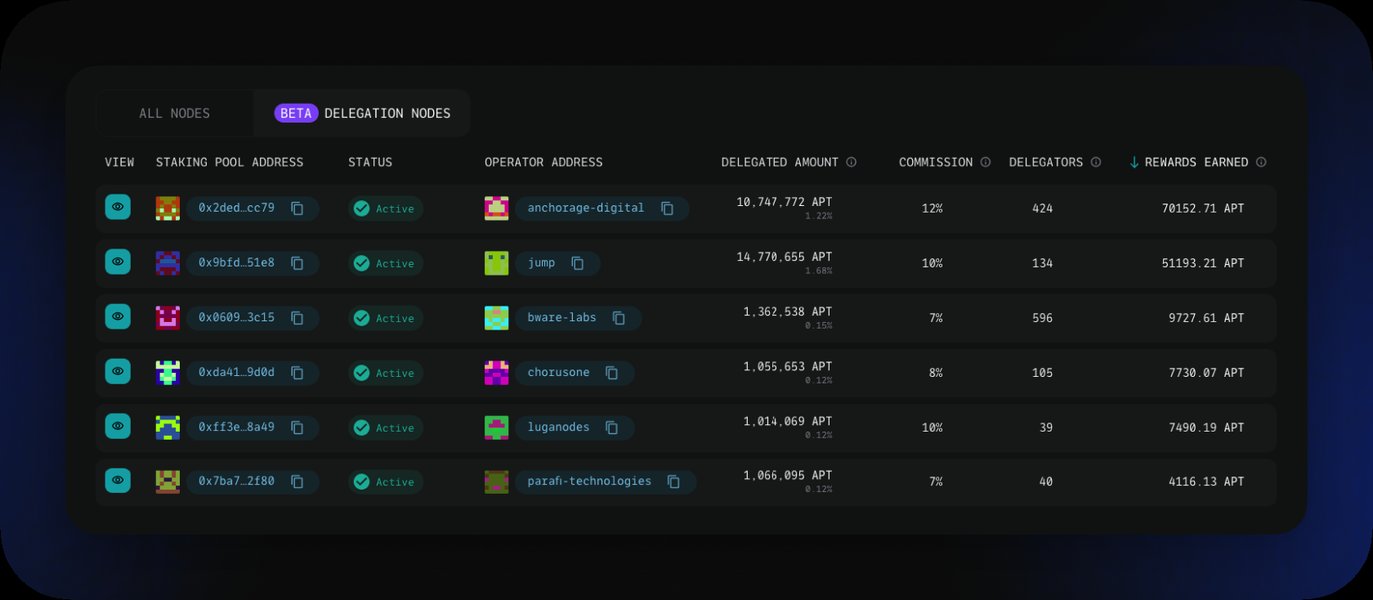
Task: Sort by Rewards Earned using the arrow
Action: 1134,162
